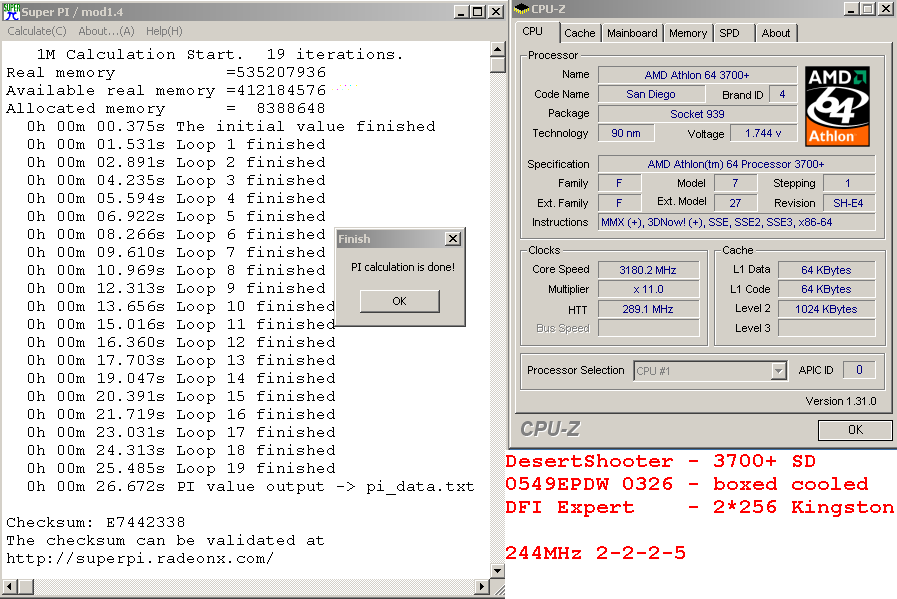The width and height of the screenshot is (897, 599).
Task: Click the red 244MHz 2-2-2-5 caption
Action: 595,553
